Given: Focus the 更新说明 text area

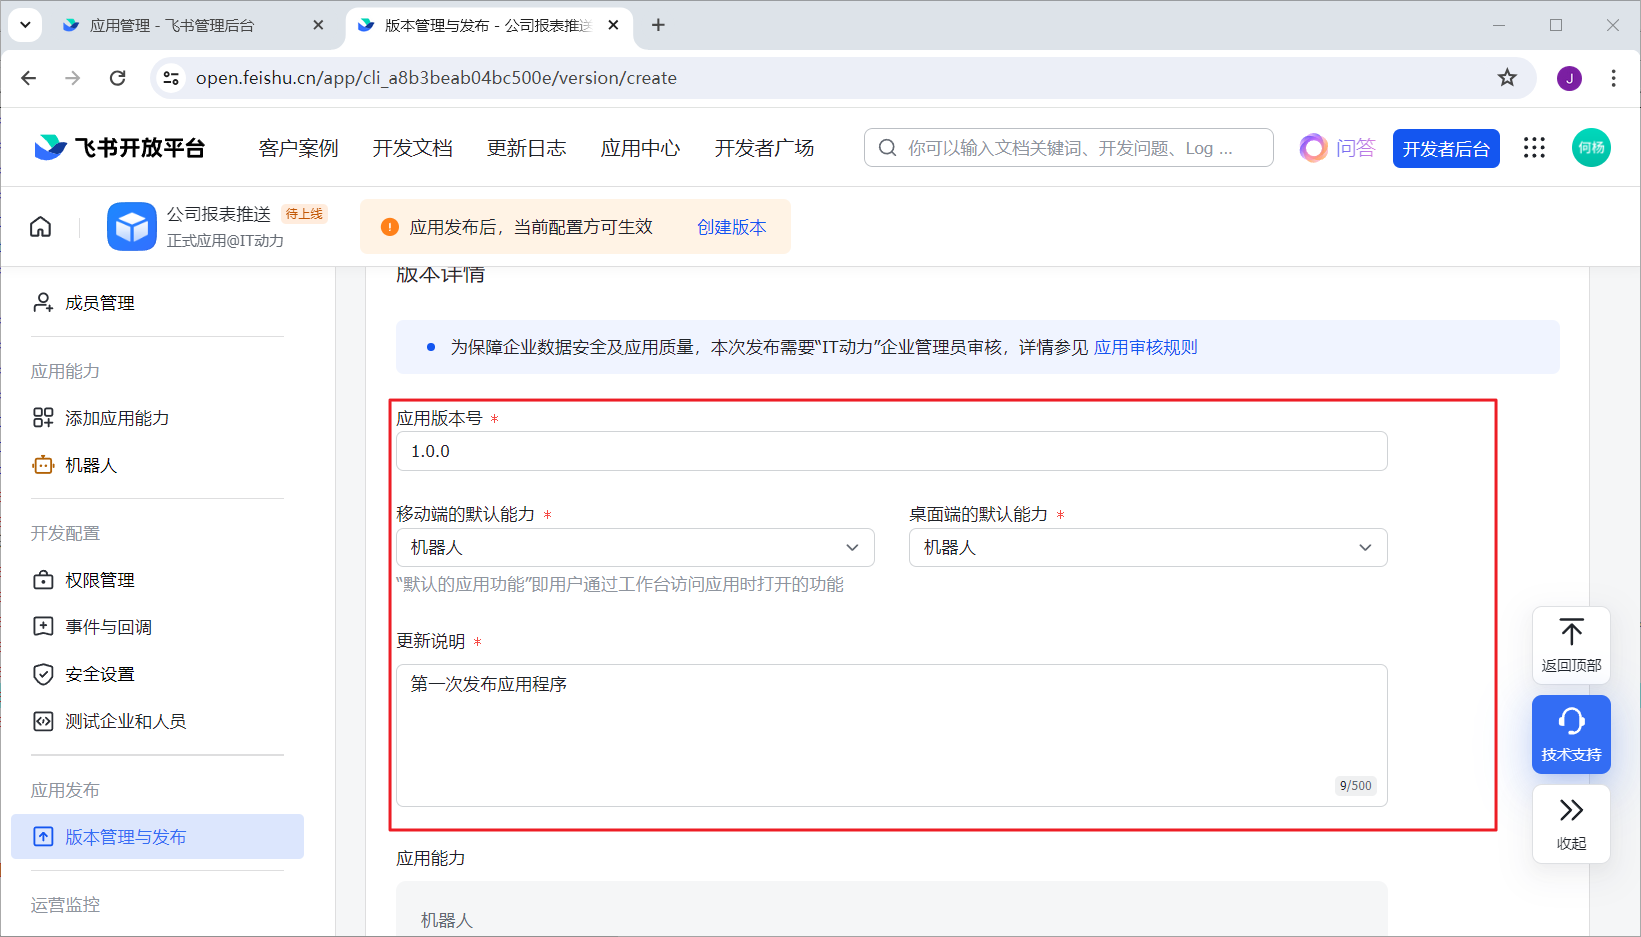Looking at the screenshot, I should [x=891, y=735].
